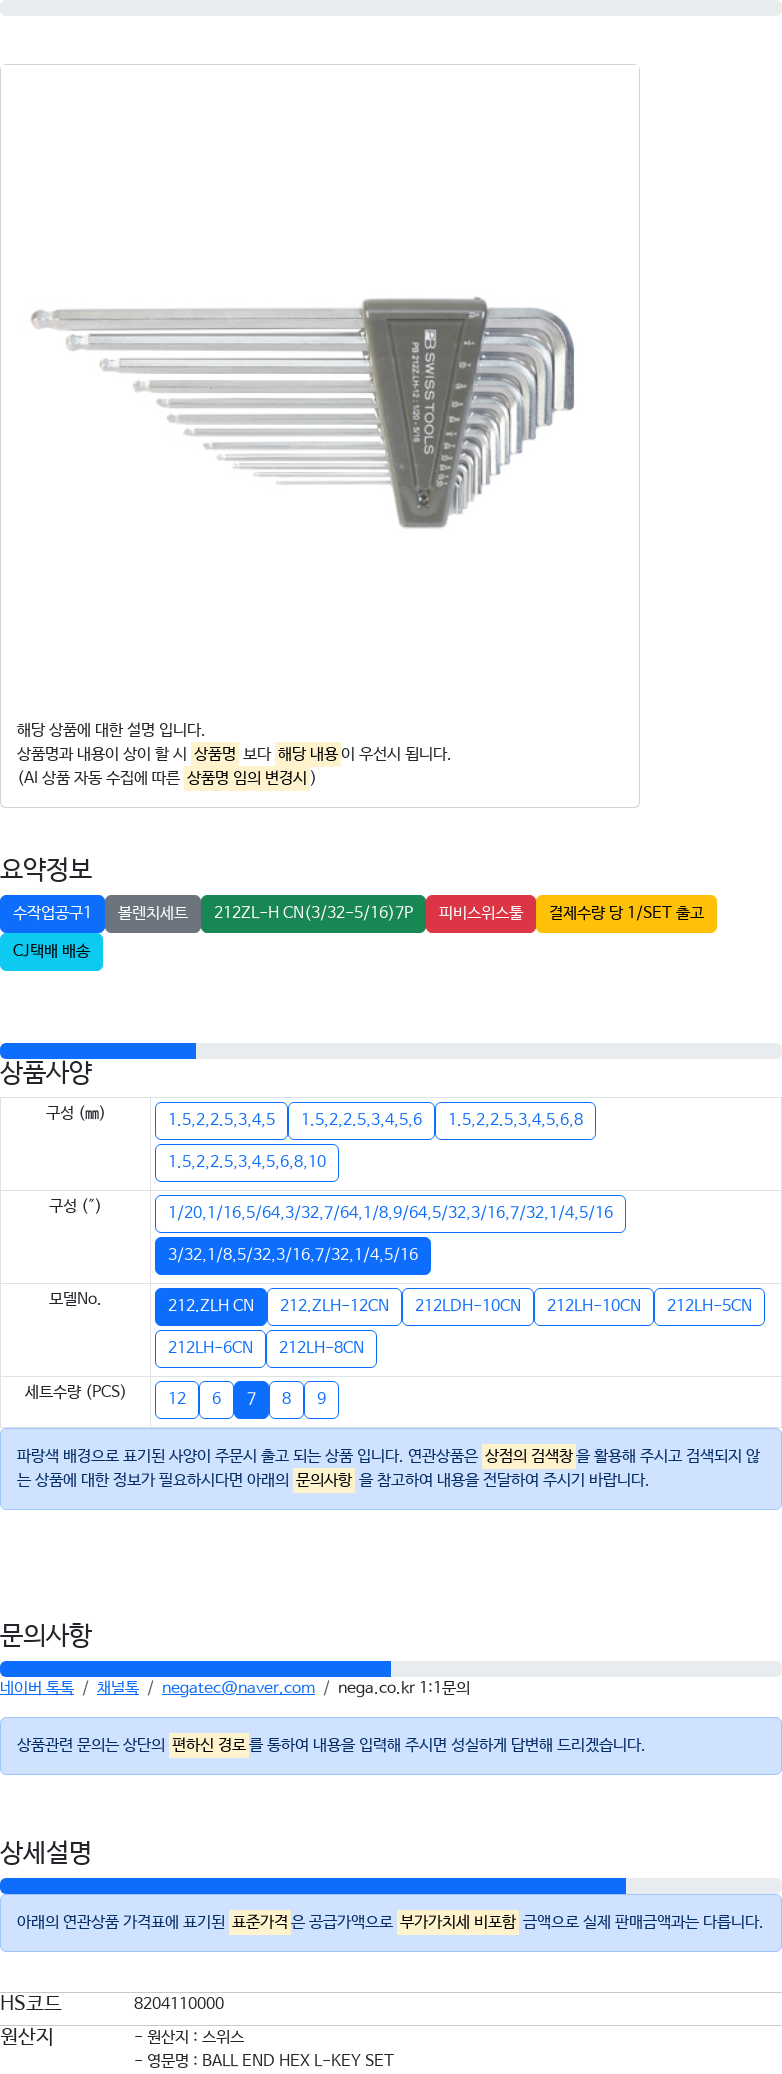Click the 212ZL-H CN(3/32-5/16)7P green tag
The height and width of the screenshot is (2074, 782).
tap(313, 913)
